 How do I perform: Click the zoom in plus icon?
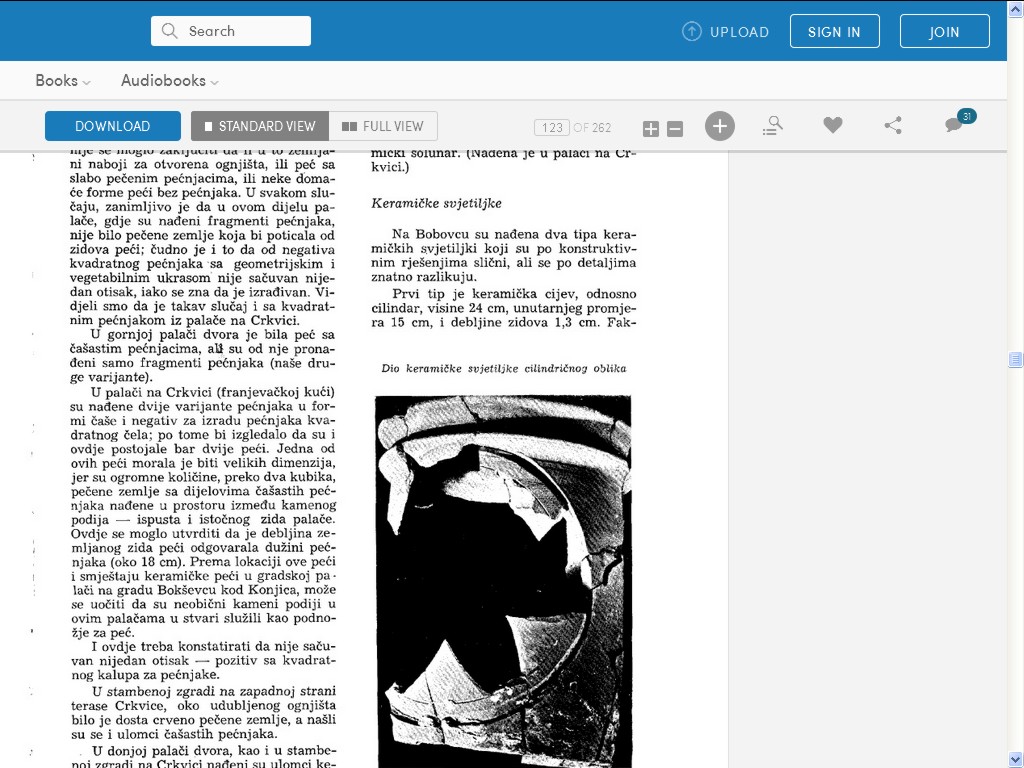point(650,129)
